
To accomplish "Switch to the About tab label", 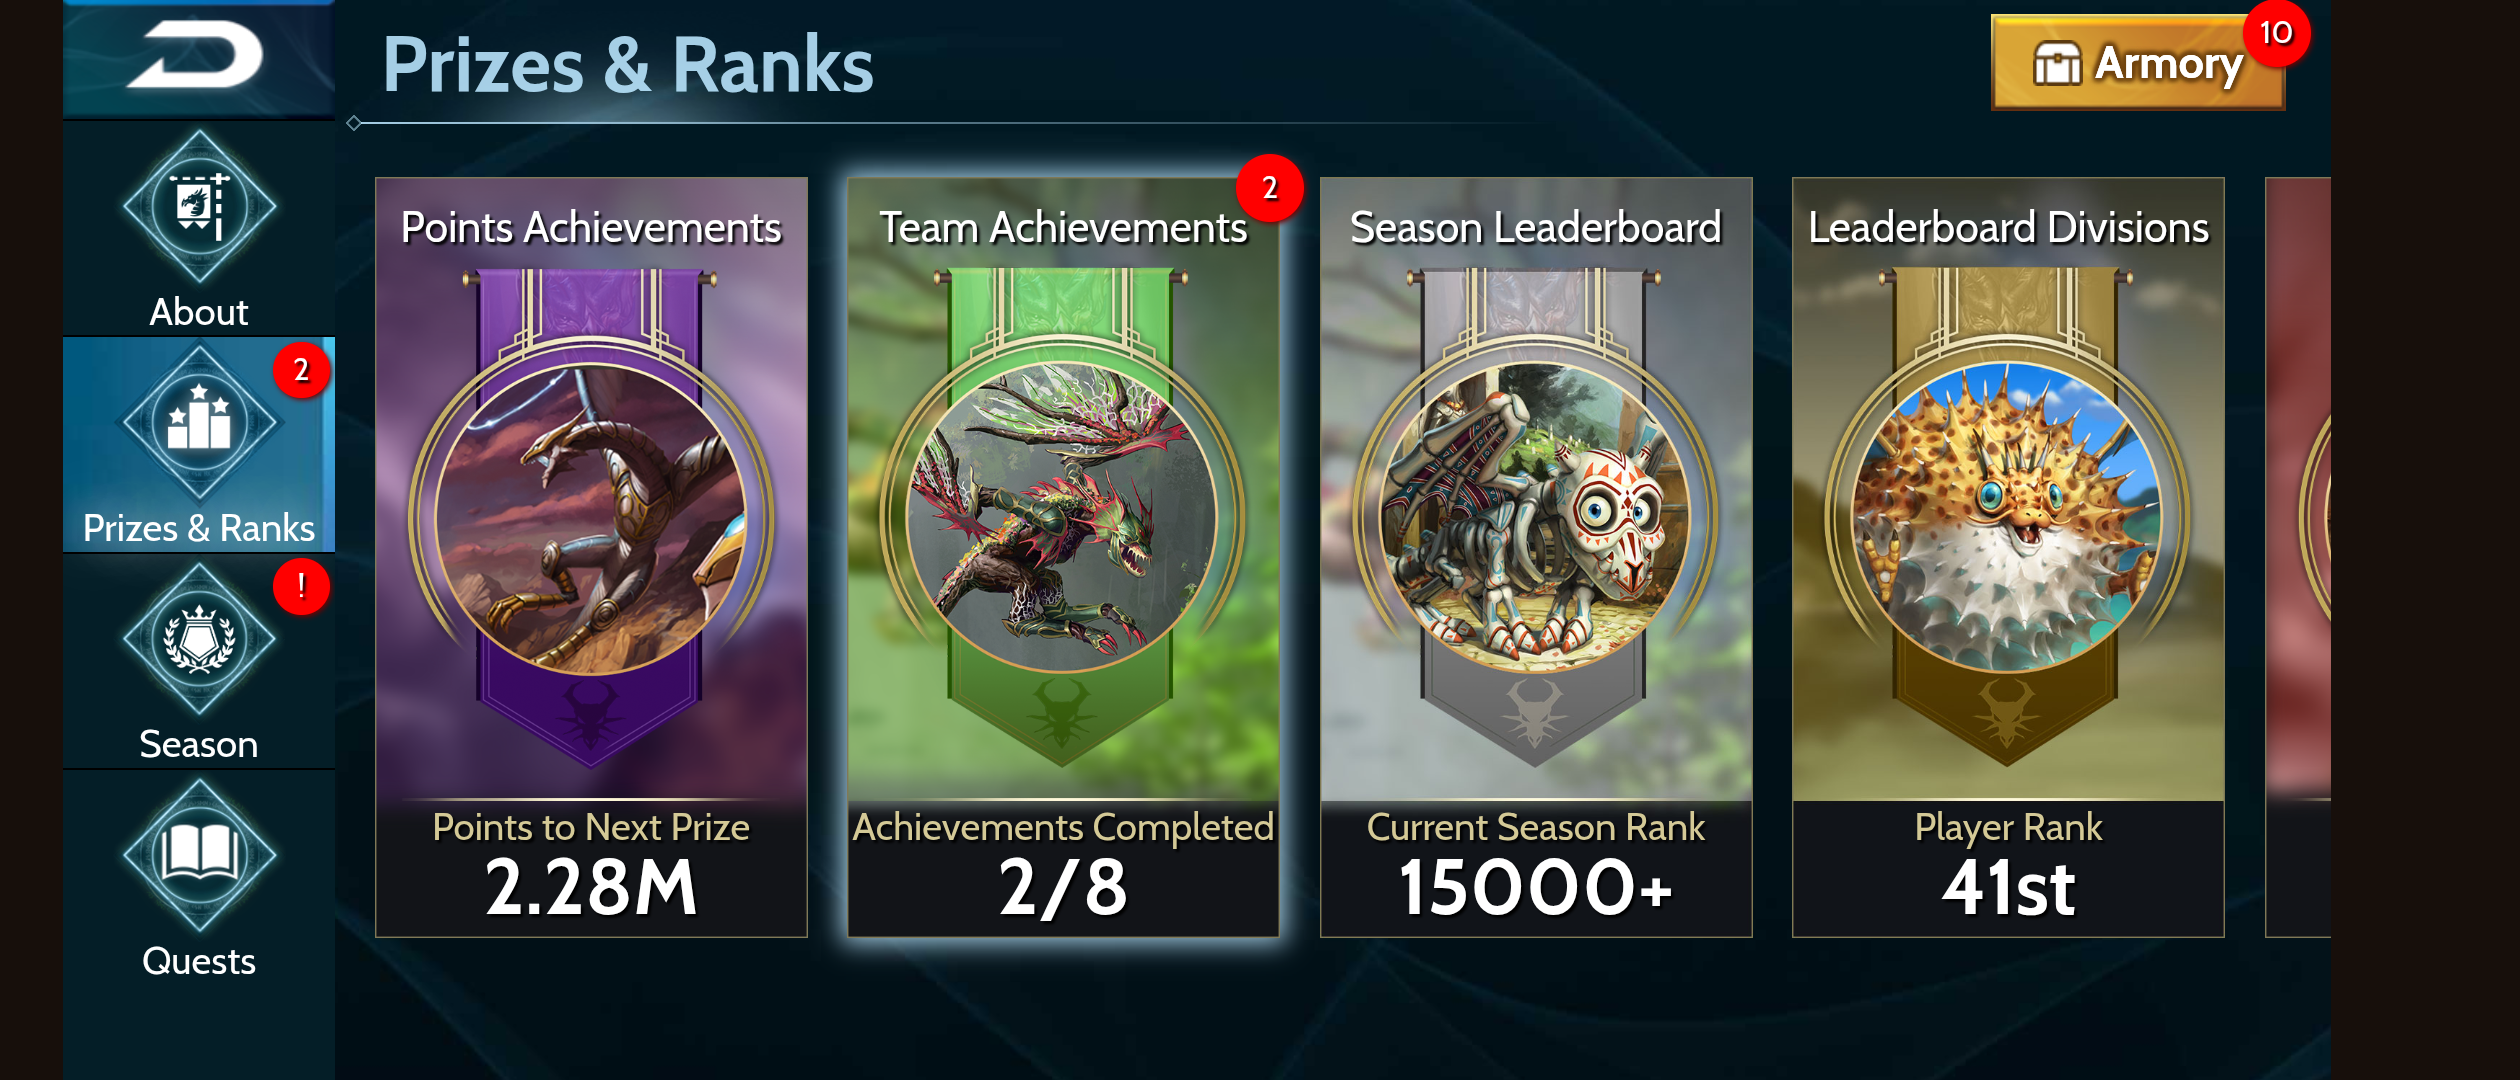I will 199,312.
